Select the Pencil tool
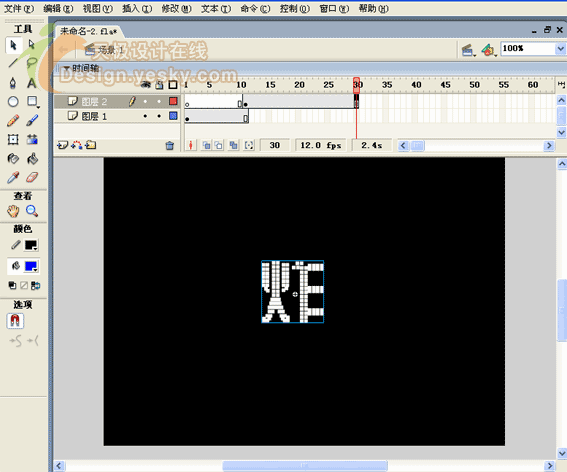567x472 pixels. (x=13, y=120)
